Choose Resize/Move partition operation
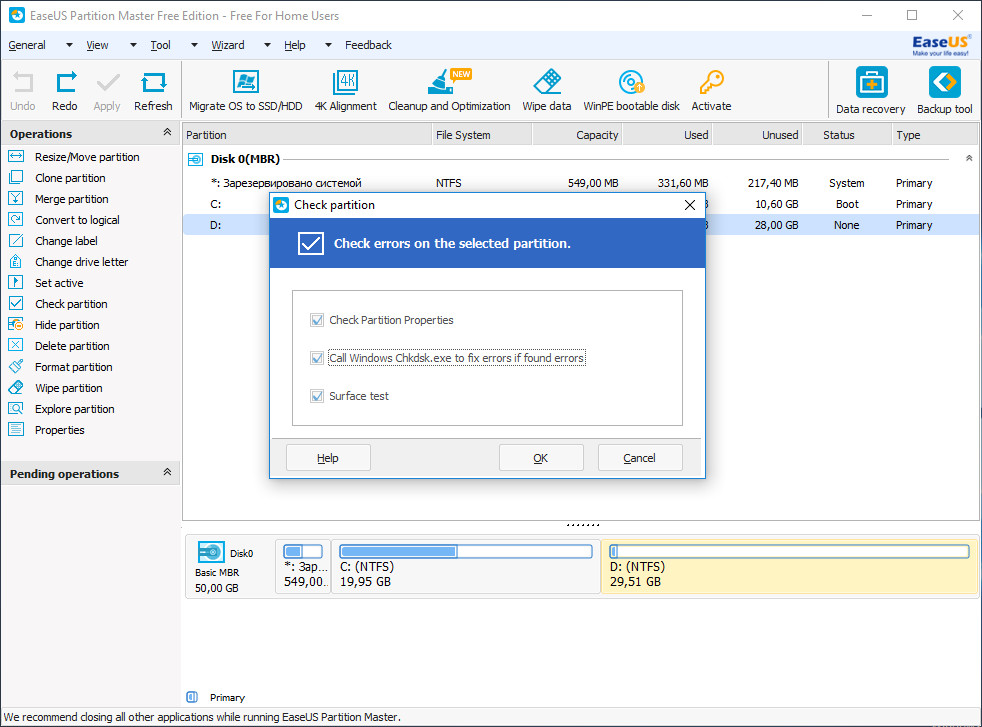Image resolution: width=982 pixels, height=727 pixels. [87, 157]
